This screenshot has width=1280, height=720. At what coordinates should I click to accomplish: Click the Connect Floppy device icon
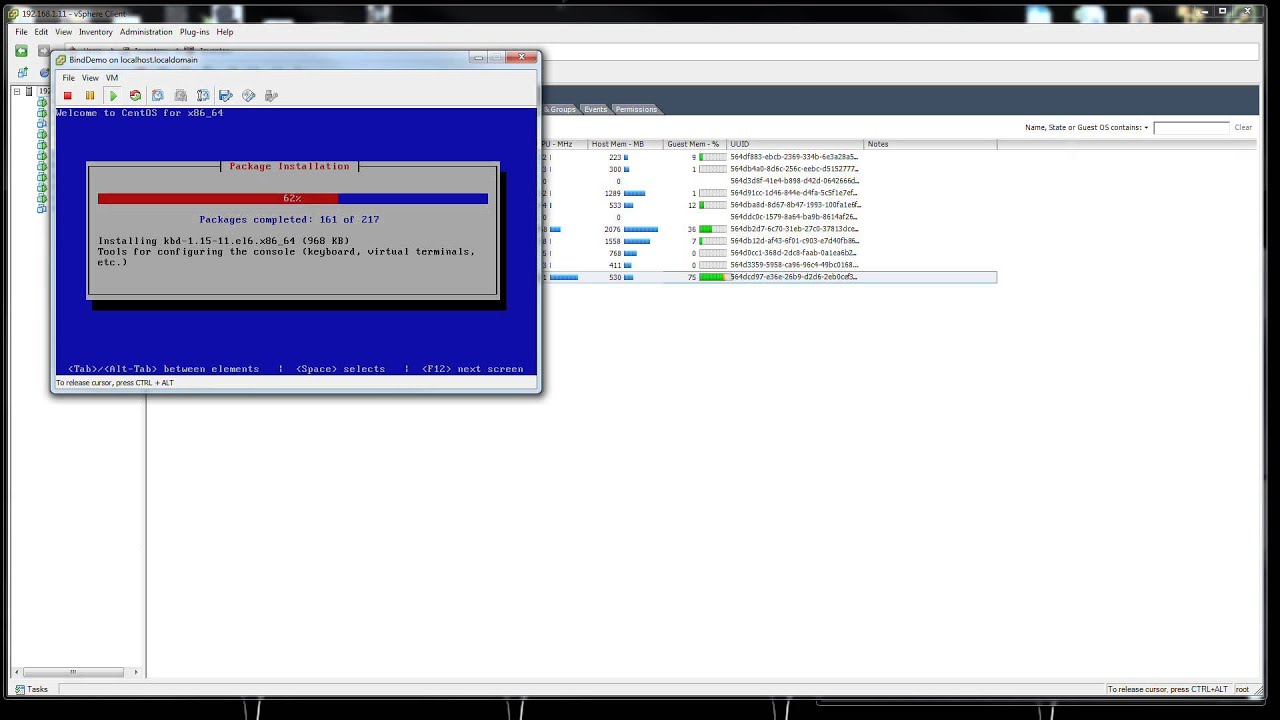[226, 96]
